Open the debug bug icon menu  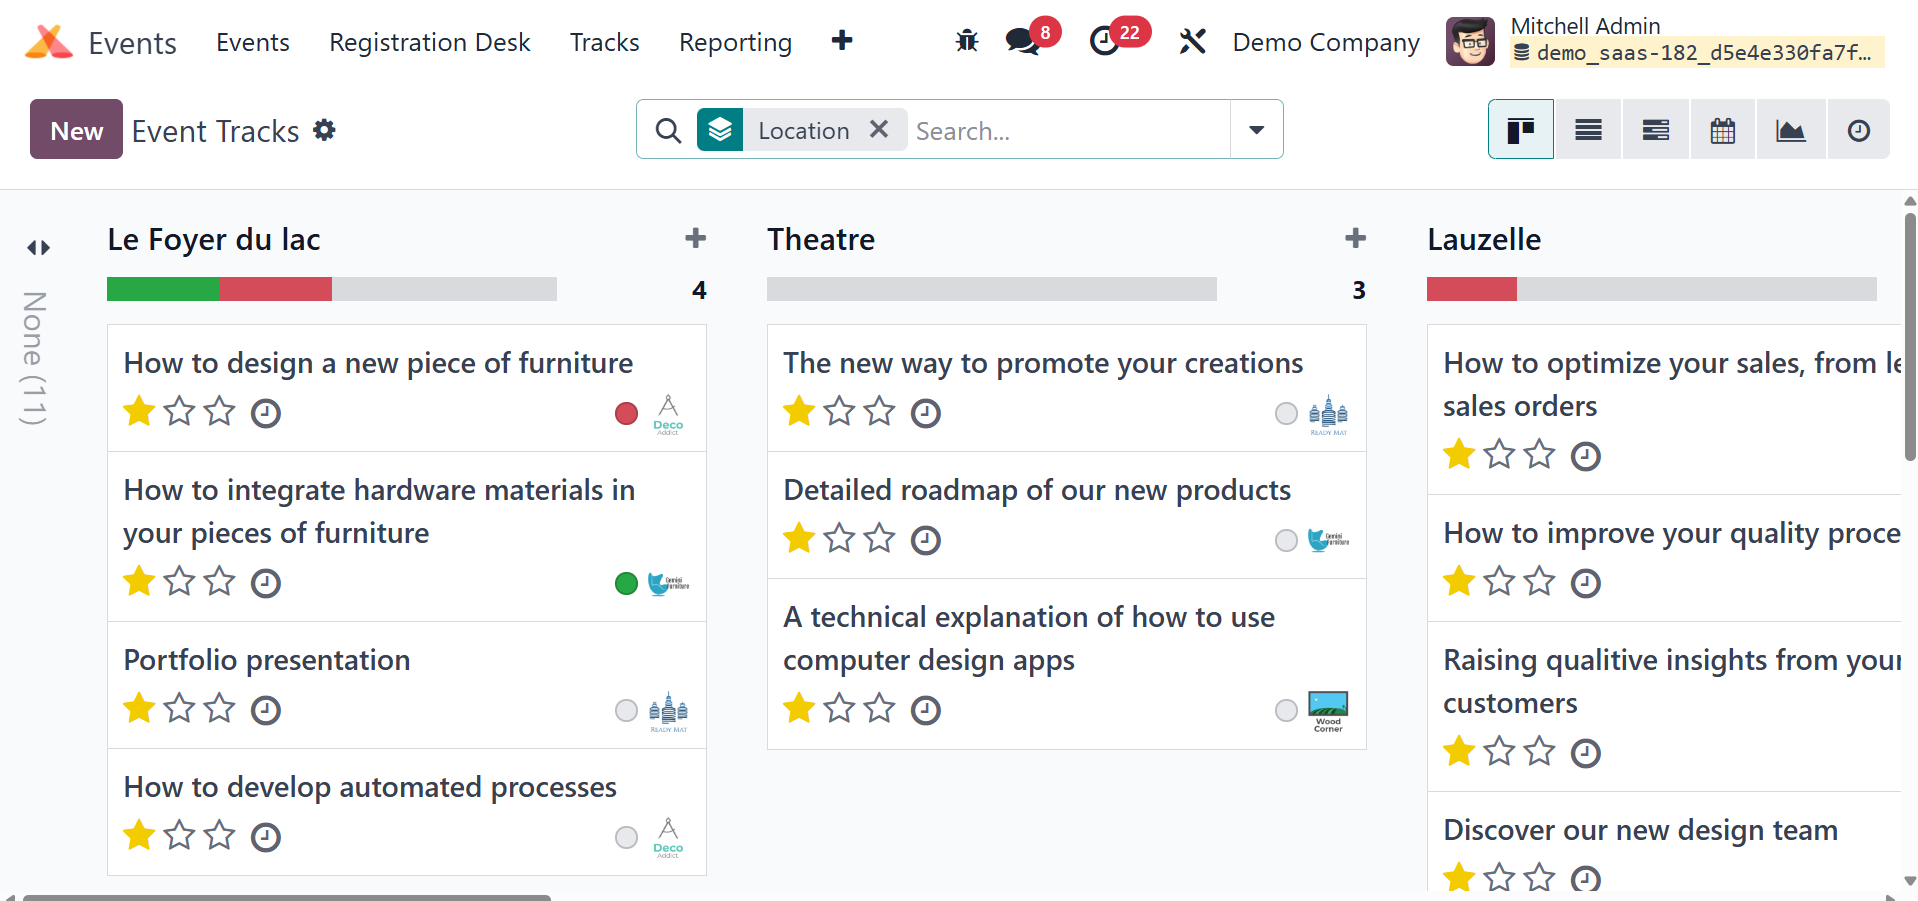click(x=966, y=42)
